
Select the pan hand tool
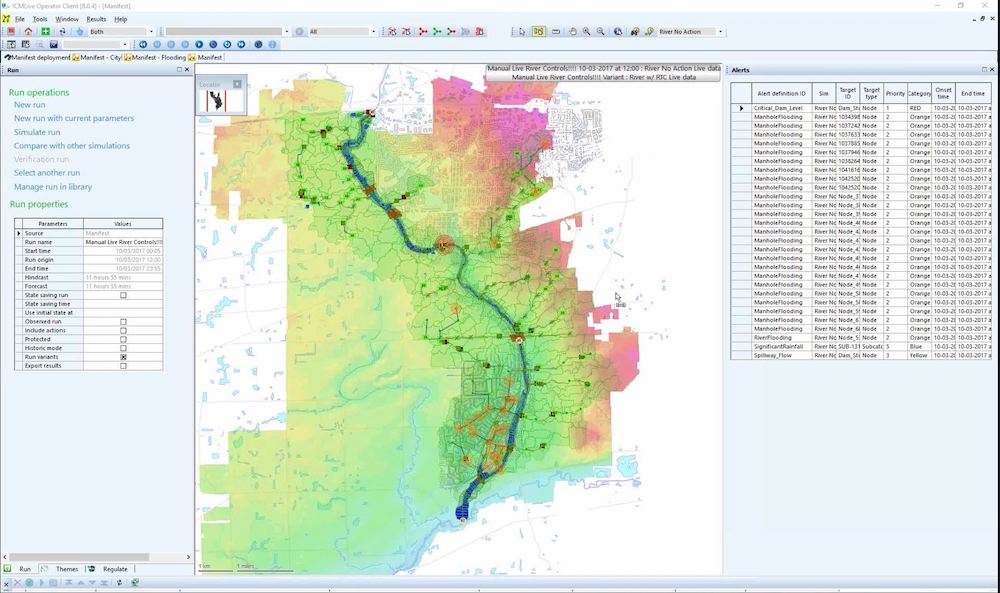pos(572,32)
